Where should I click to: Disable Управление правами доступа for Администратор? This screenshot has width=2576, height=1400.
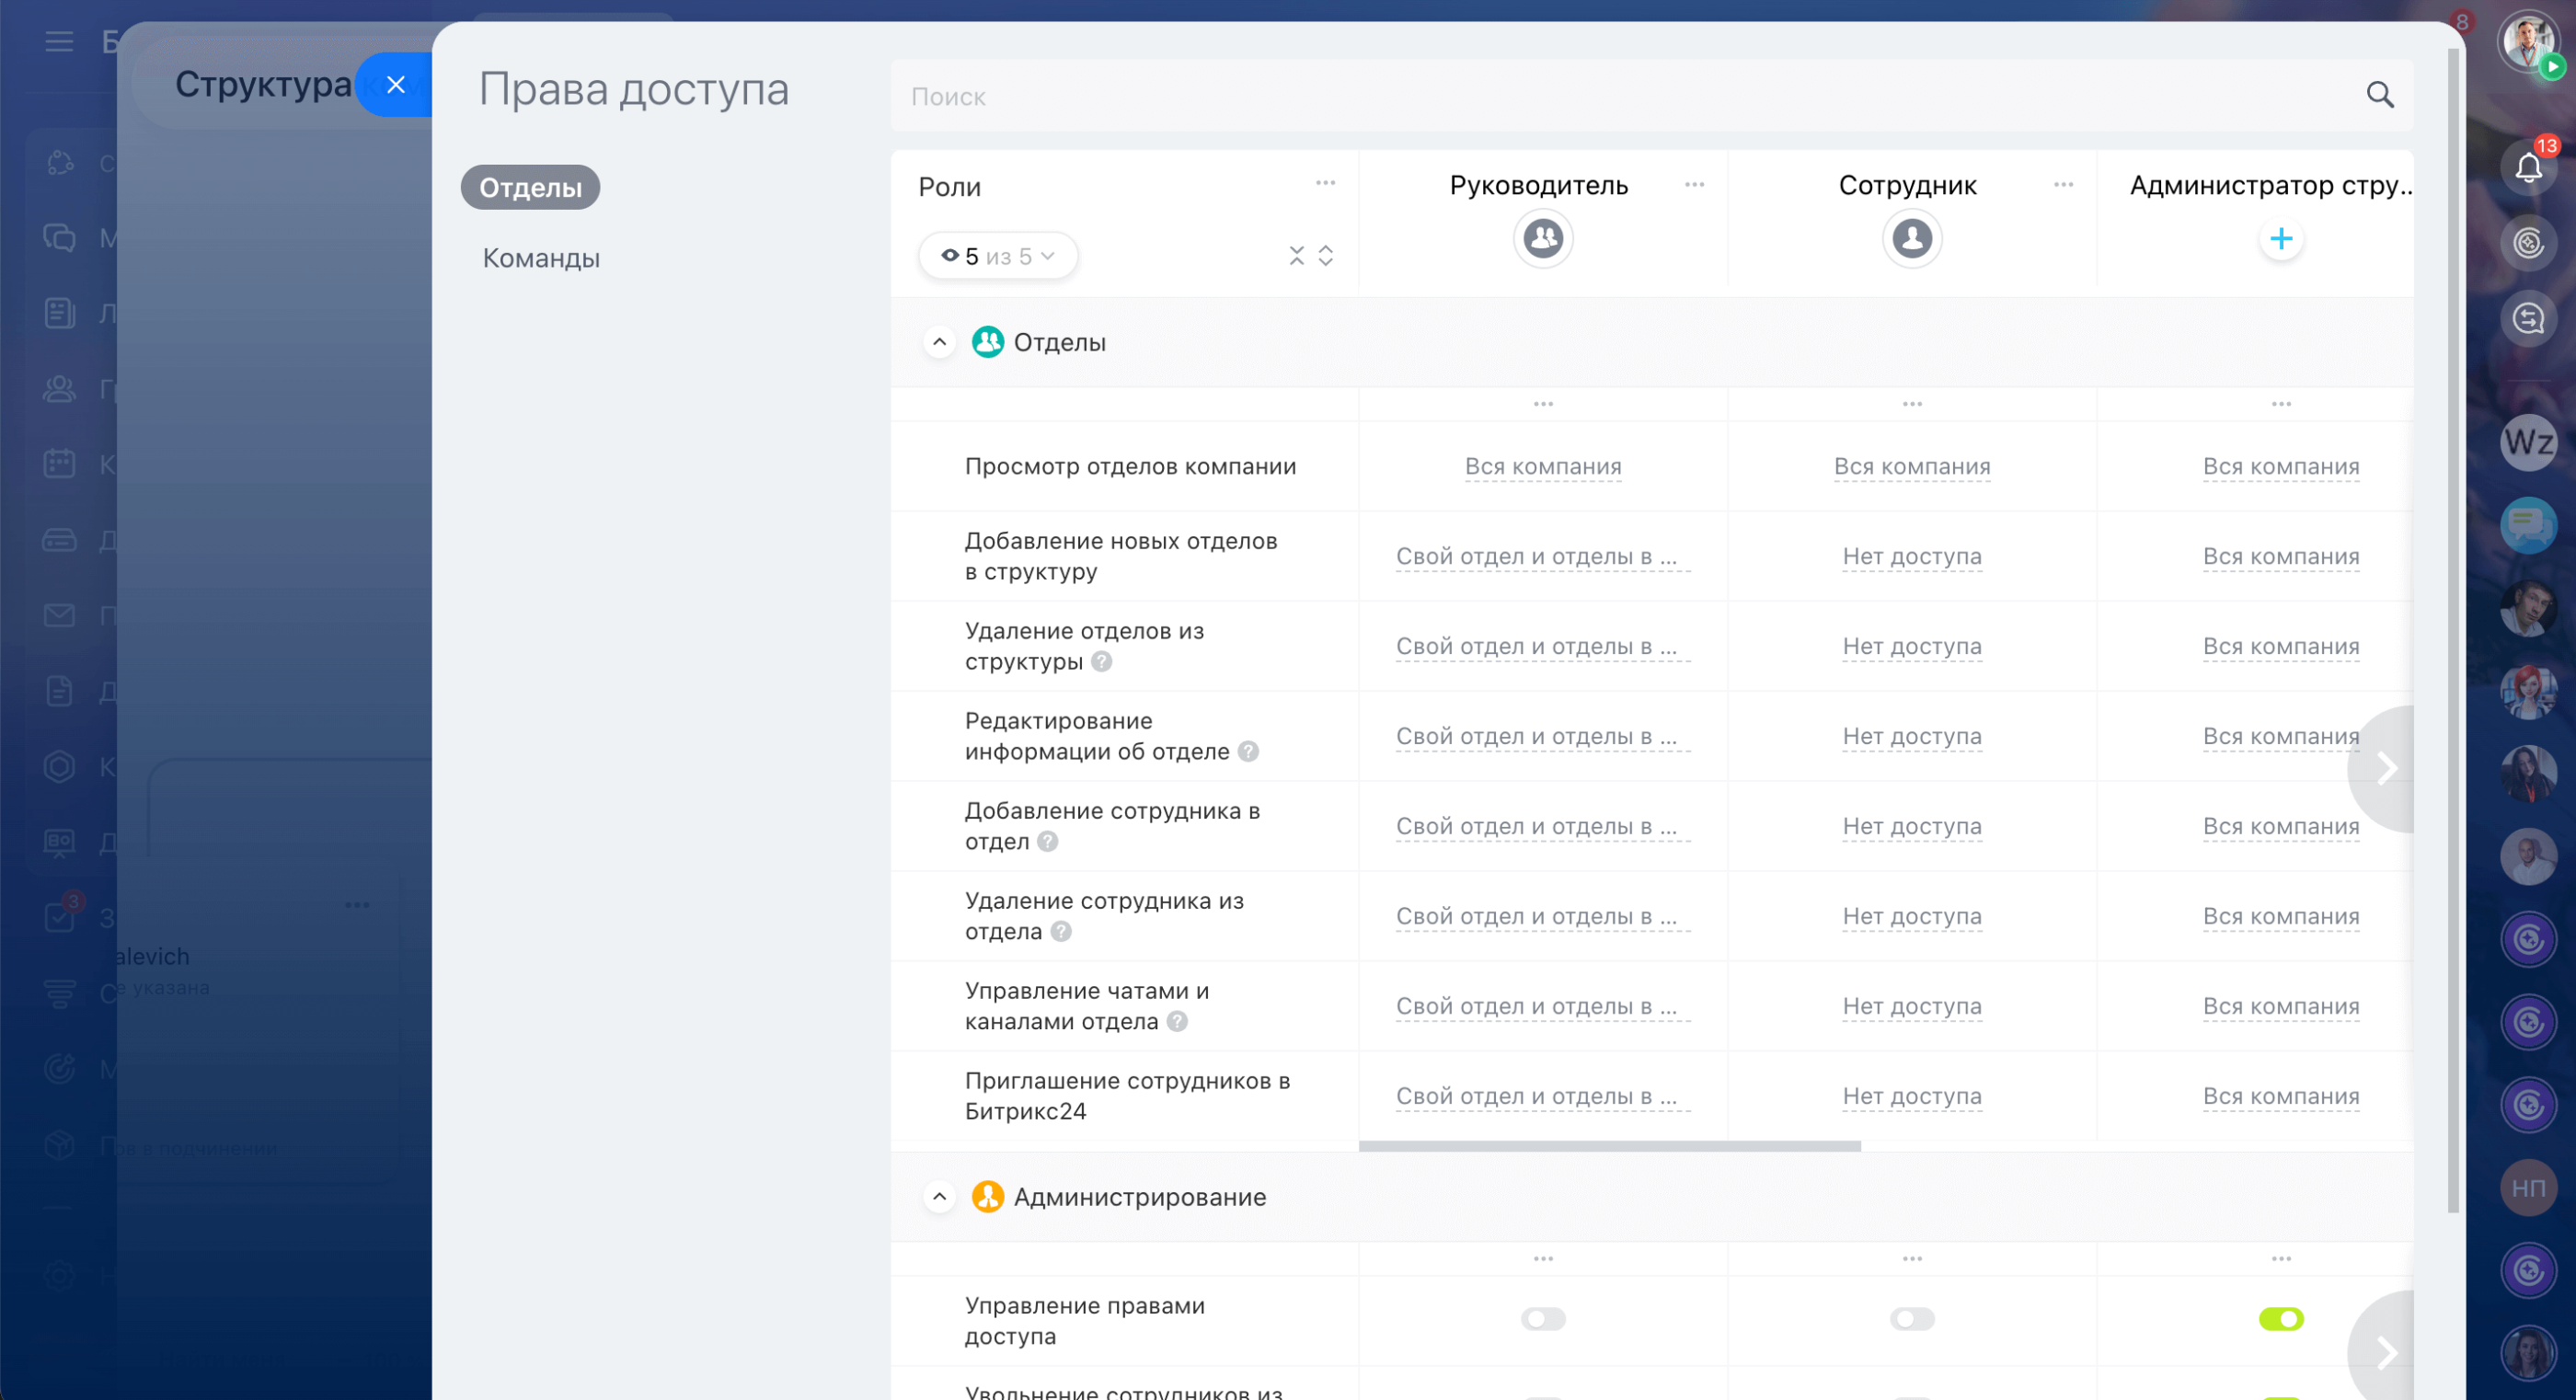tap(2280, 1319)
